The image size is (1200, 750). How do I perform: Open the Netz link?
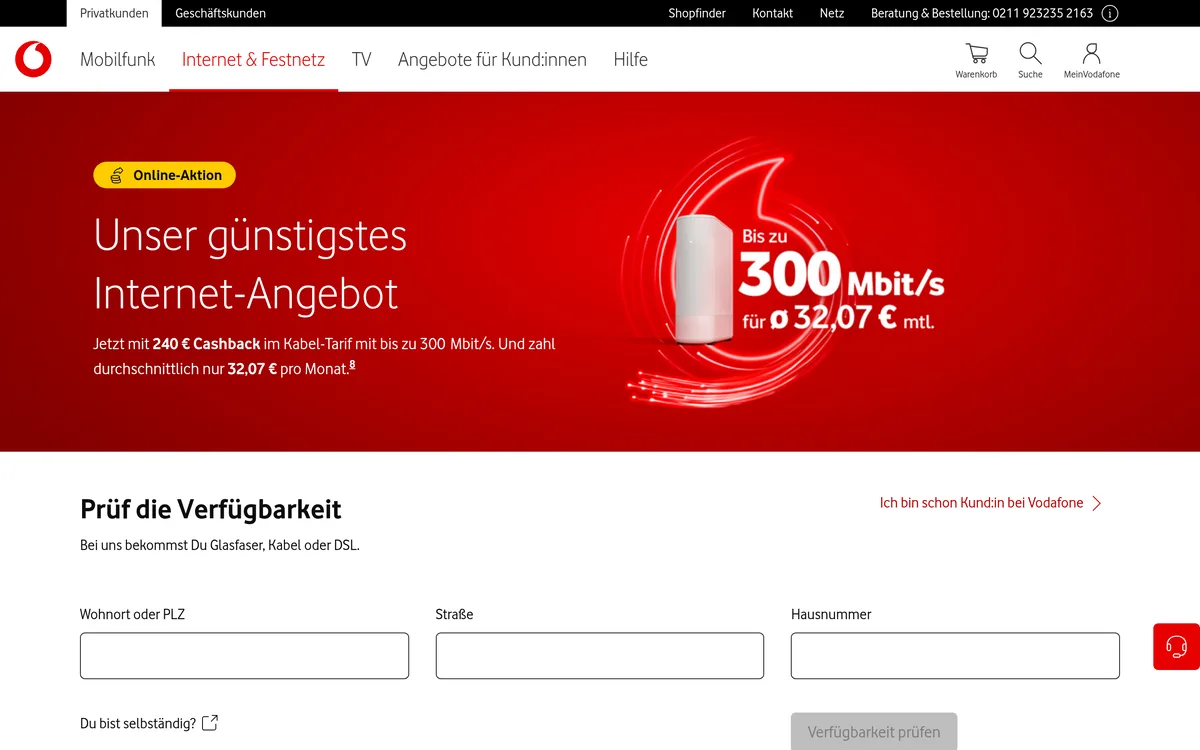pyautogui.click(x=832, y=13)
